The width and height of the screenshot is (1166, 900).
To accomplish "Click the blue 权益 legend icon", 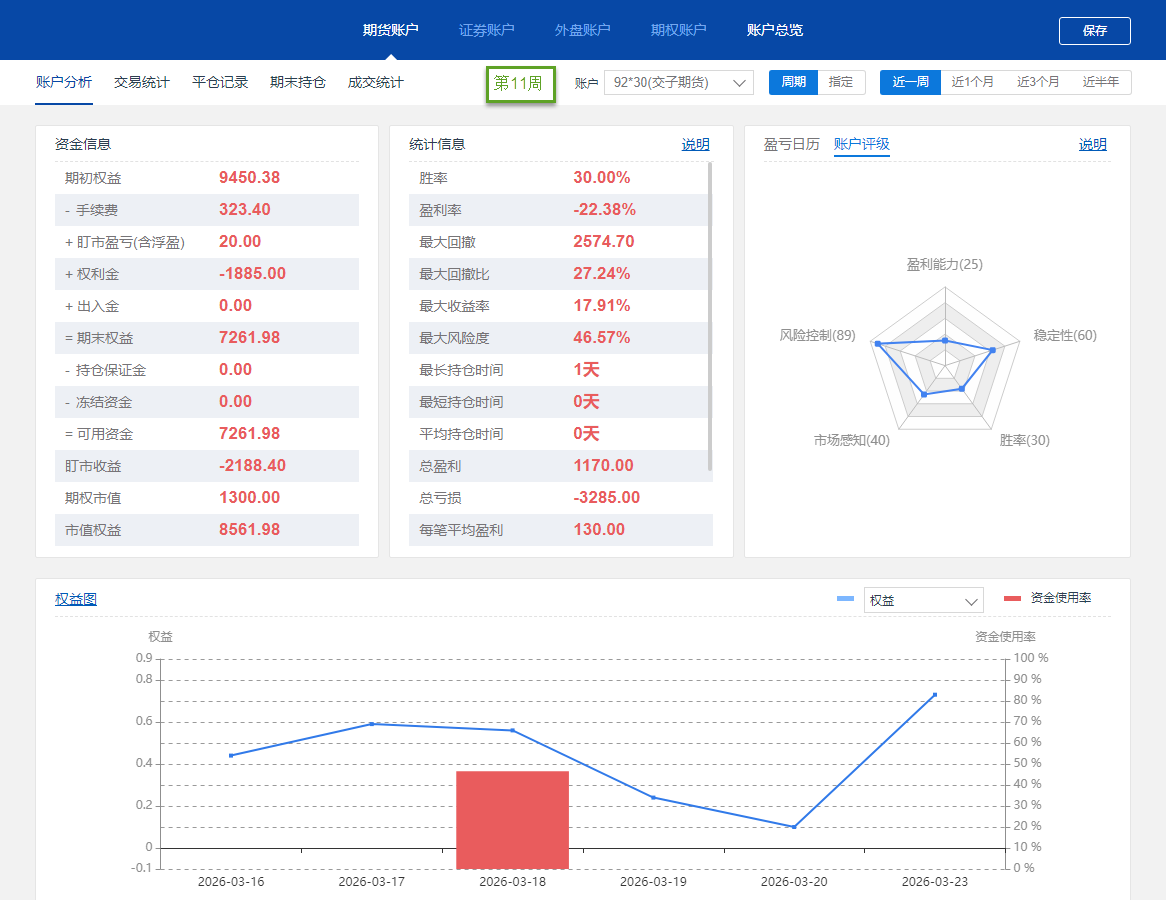I will point(845,599).
